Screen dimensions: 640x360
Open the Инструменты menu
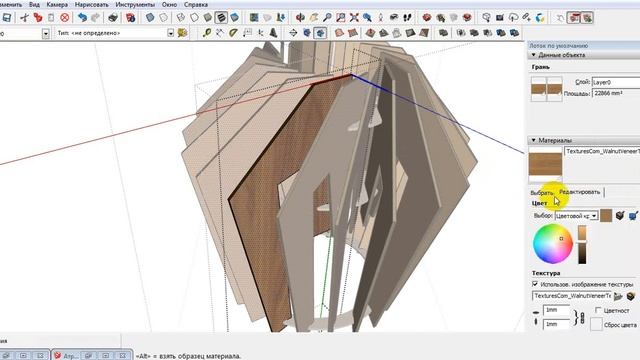click(135, 4)
